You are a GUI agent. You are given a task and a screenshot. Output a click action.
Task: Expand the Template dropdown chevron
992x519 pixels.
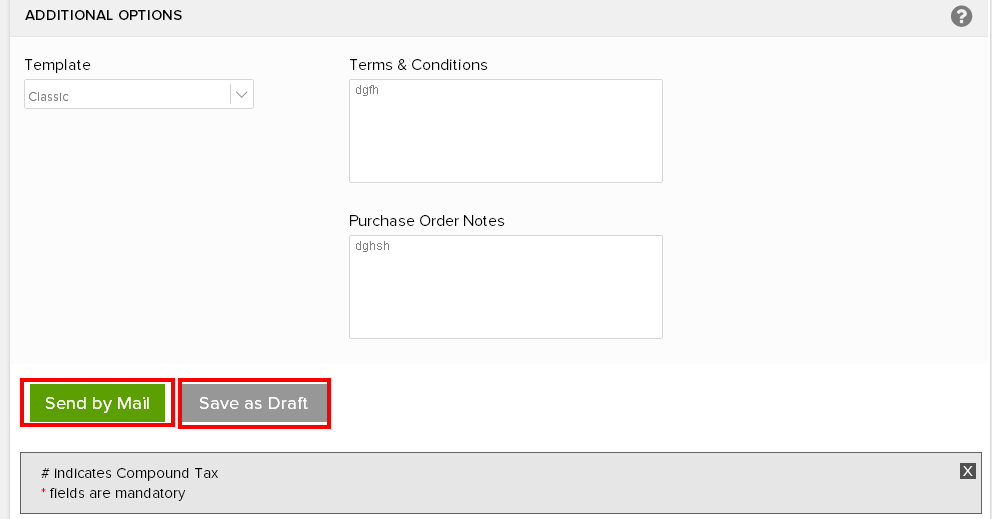[241, 94]
